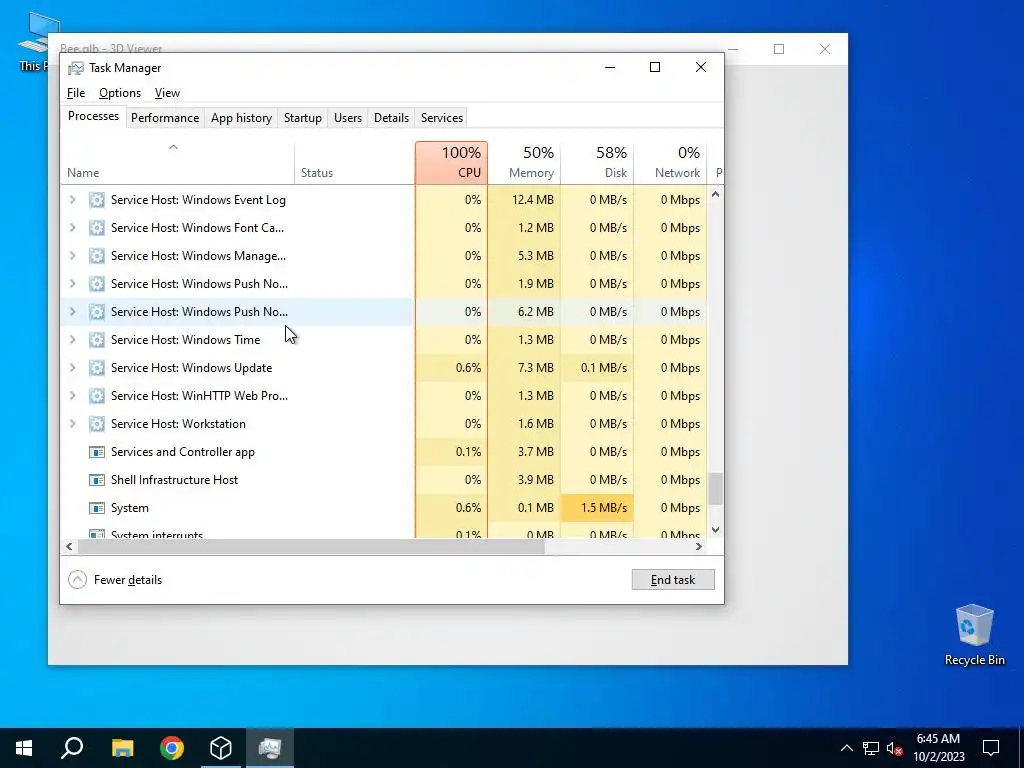Expand Service Host: Windows Update

click(x=72, y=368)
